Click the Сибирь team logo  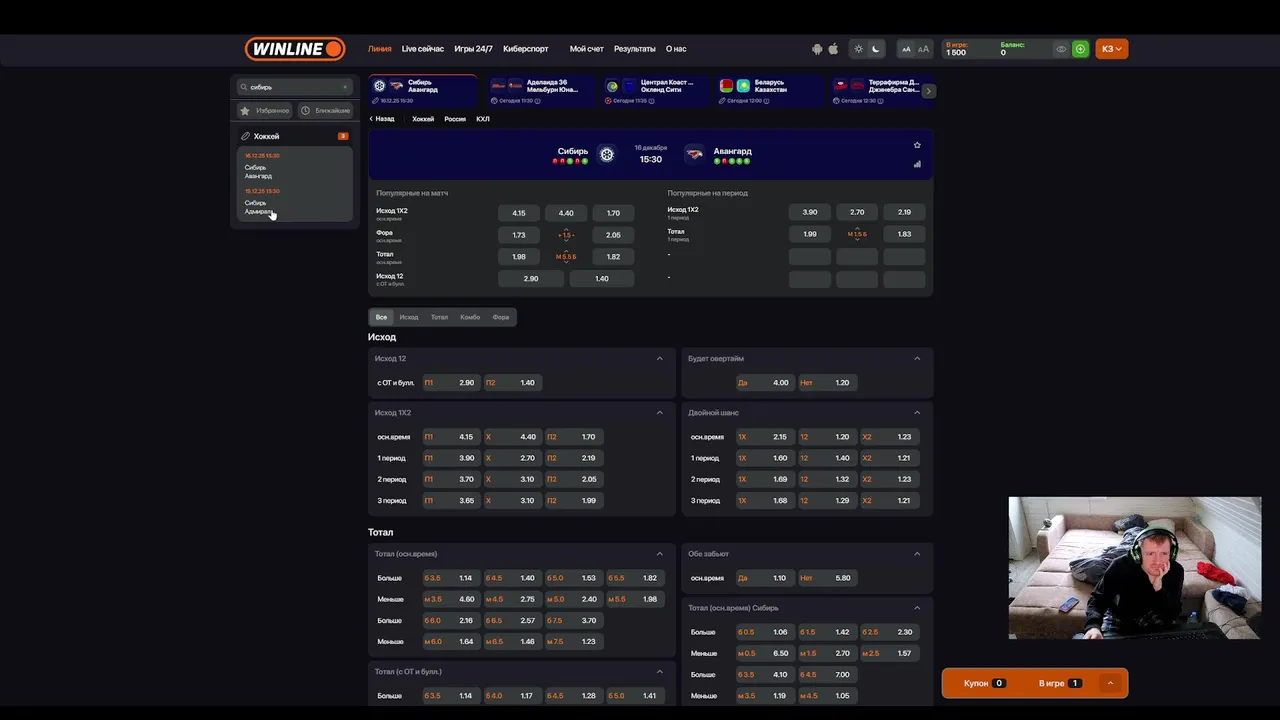click(x=606, y=154)
